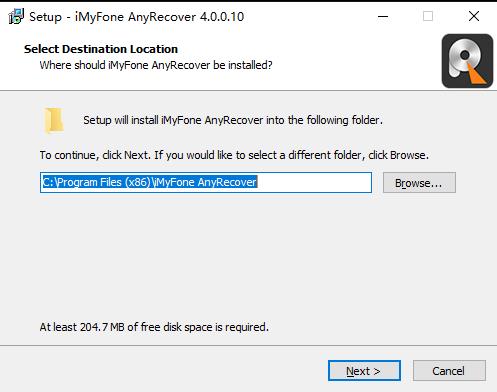Close the AnyRecover setup dialog

click(474, 16)
